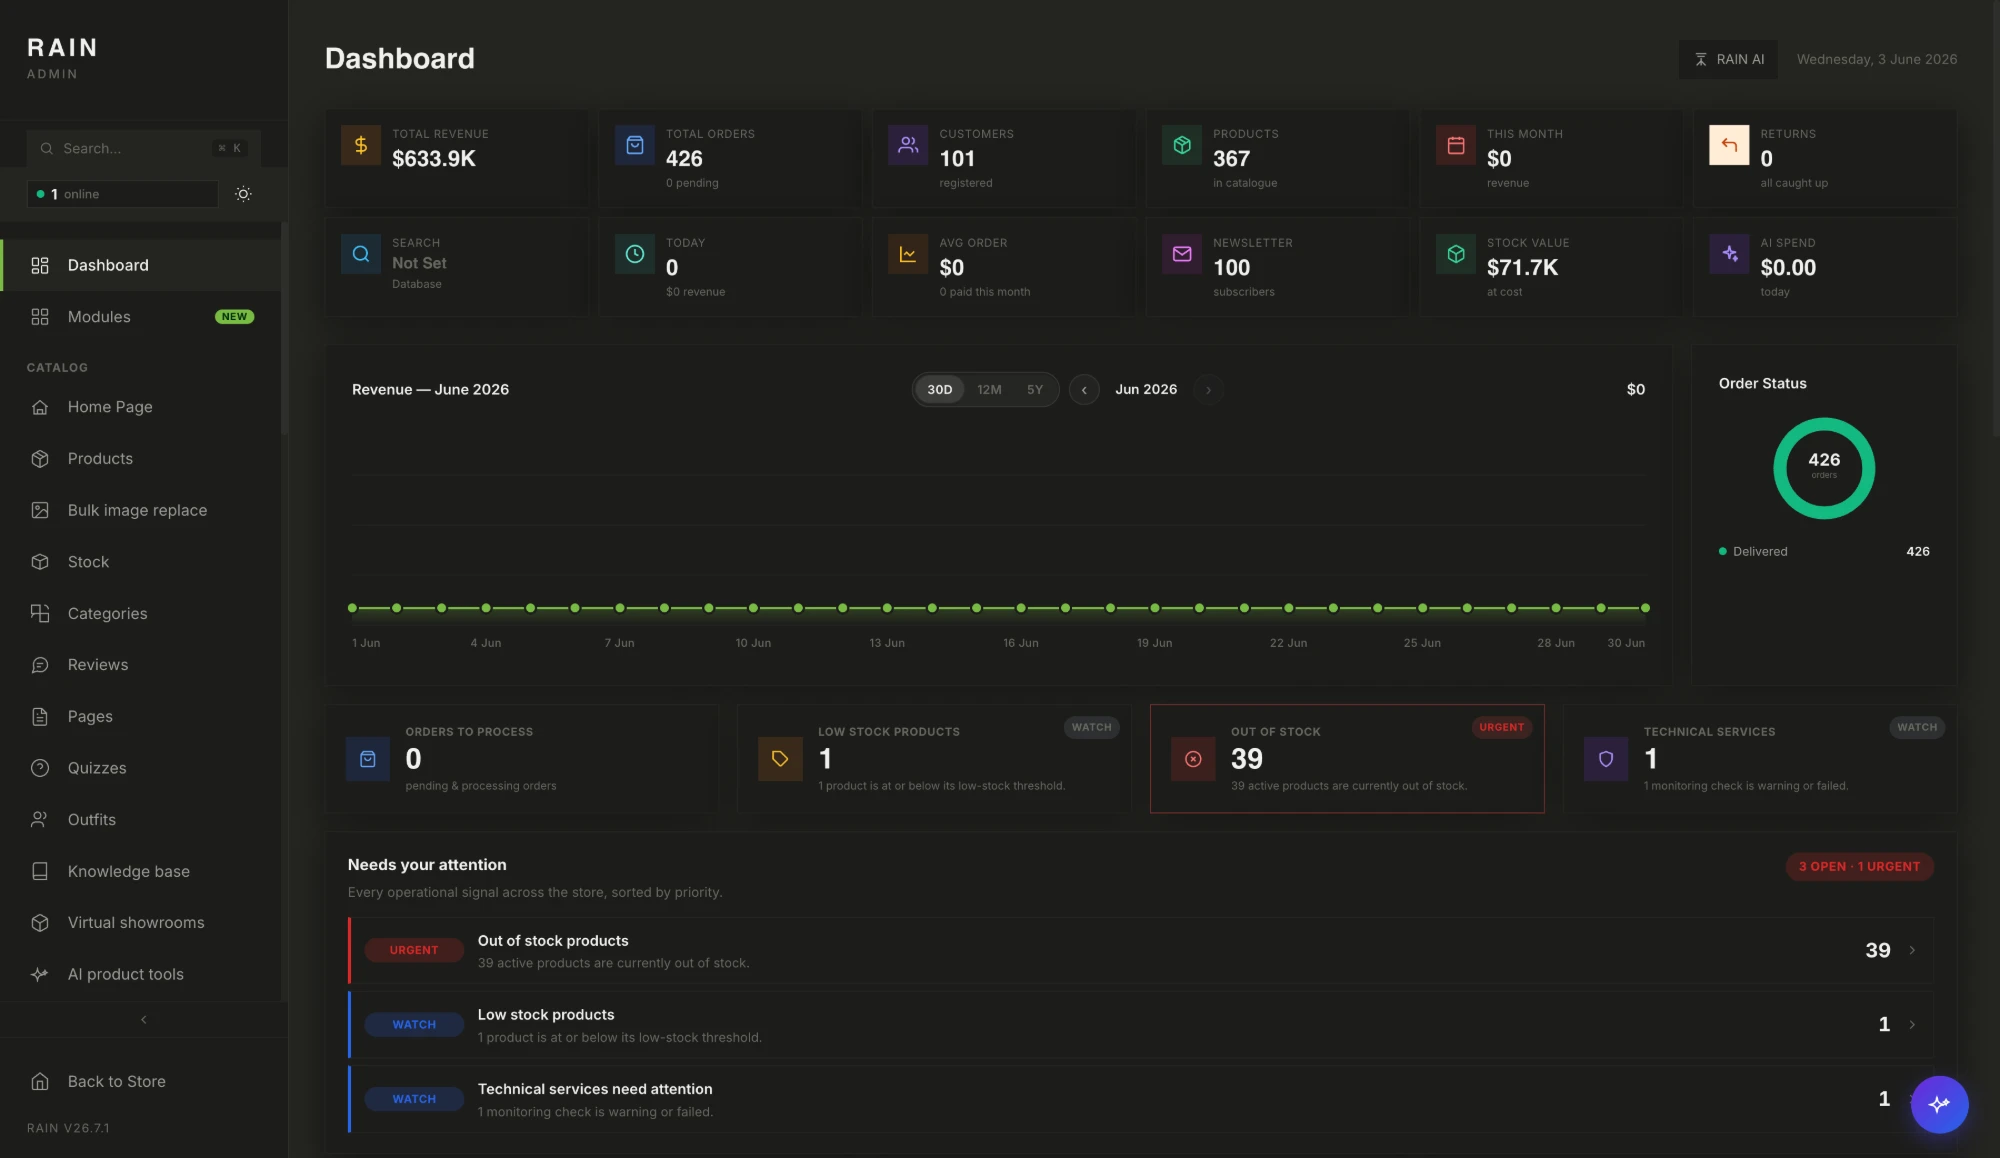The image size is (2000, 1158).
Task: Click the Bulk image replace picture icon
Action: pos(40,510)
